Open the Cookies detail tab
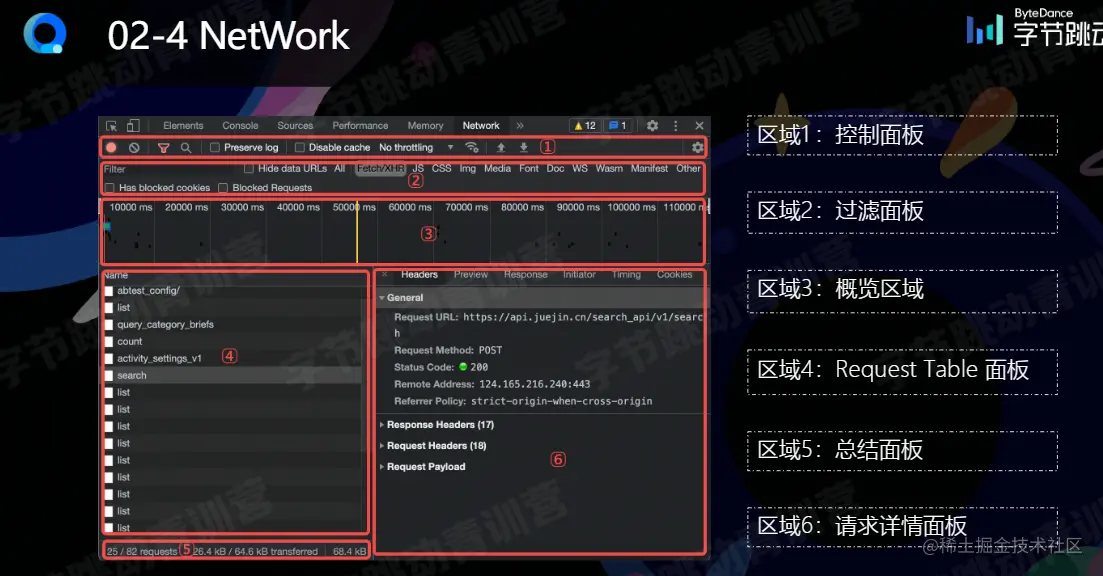Viewport: 1103px width, 576px height. point(675,275)
